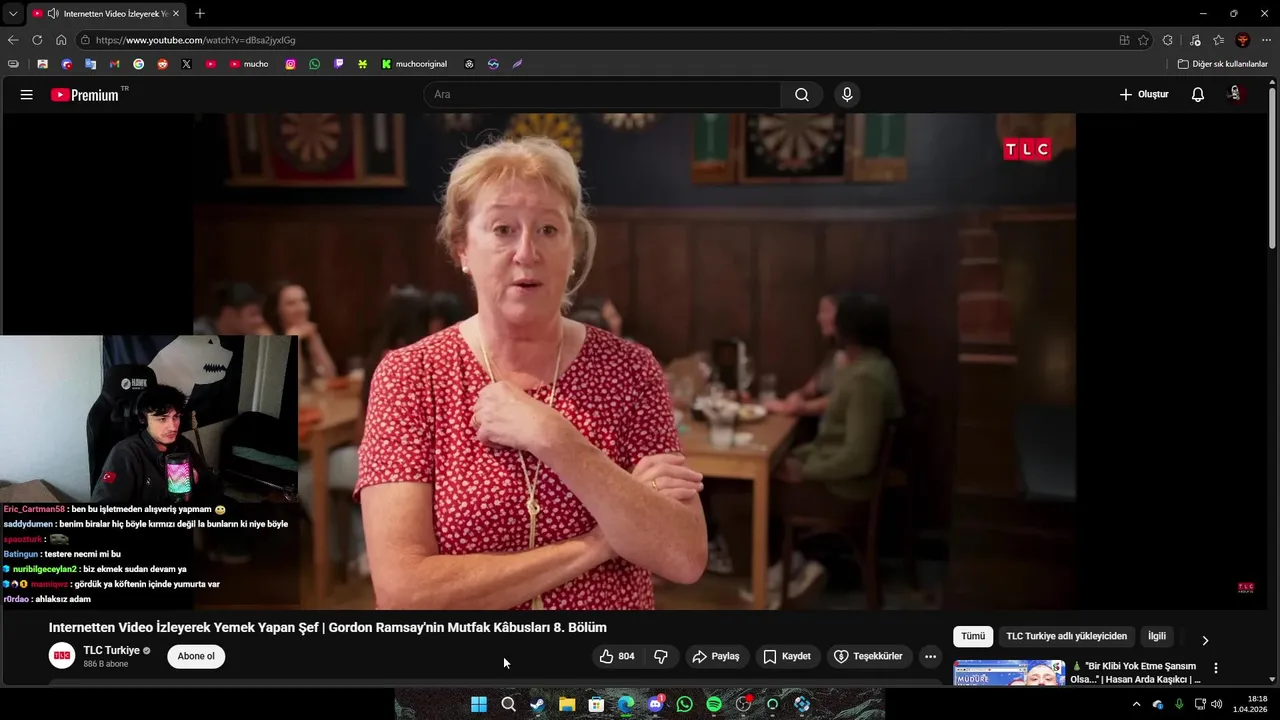Open the tab list dropdown arrow

pos(13,13)
